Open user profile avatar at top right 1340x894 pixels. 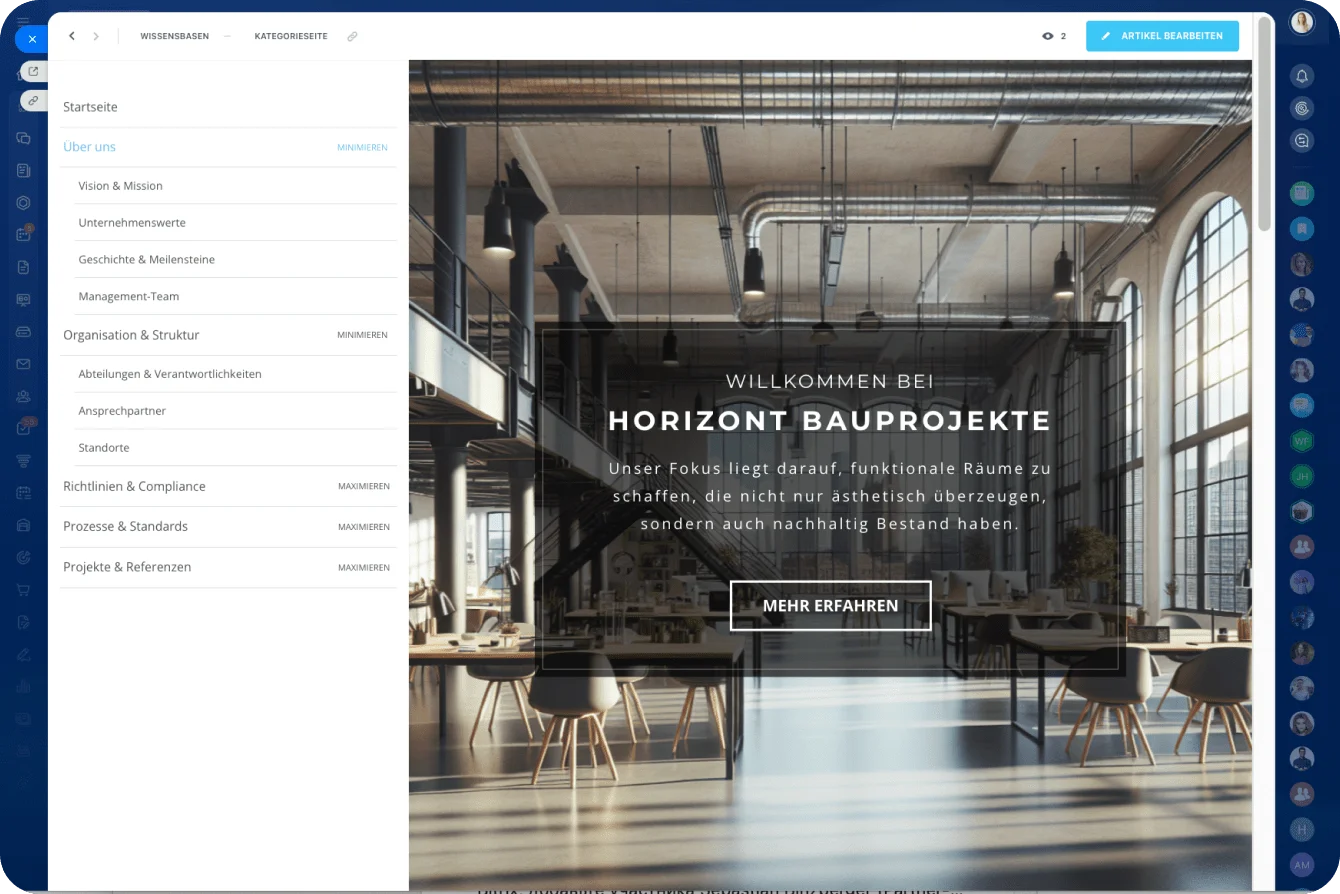point(1302,22)
